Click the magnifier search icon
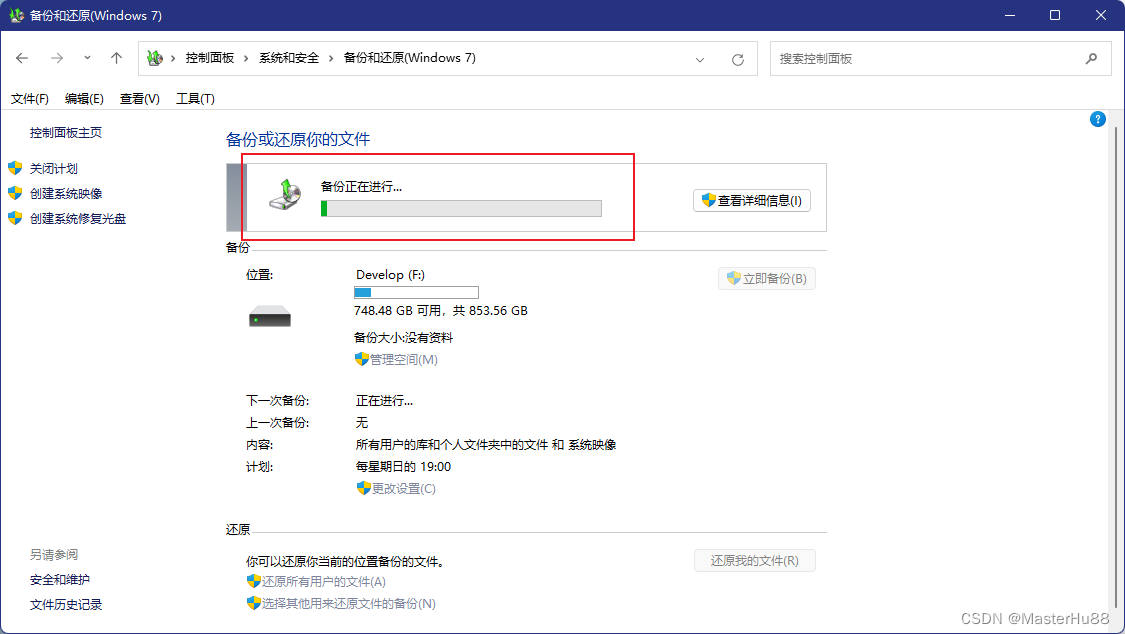 pos(1091,59)
